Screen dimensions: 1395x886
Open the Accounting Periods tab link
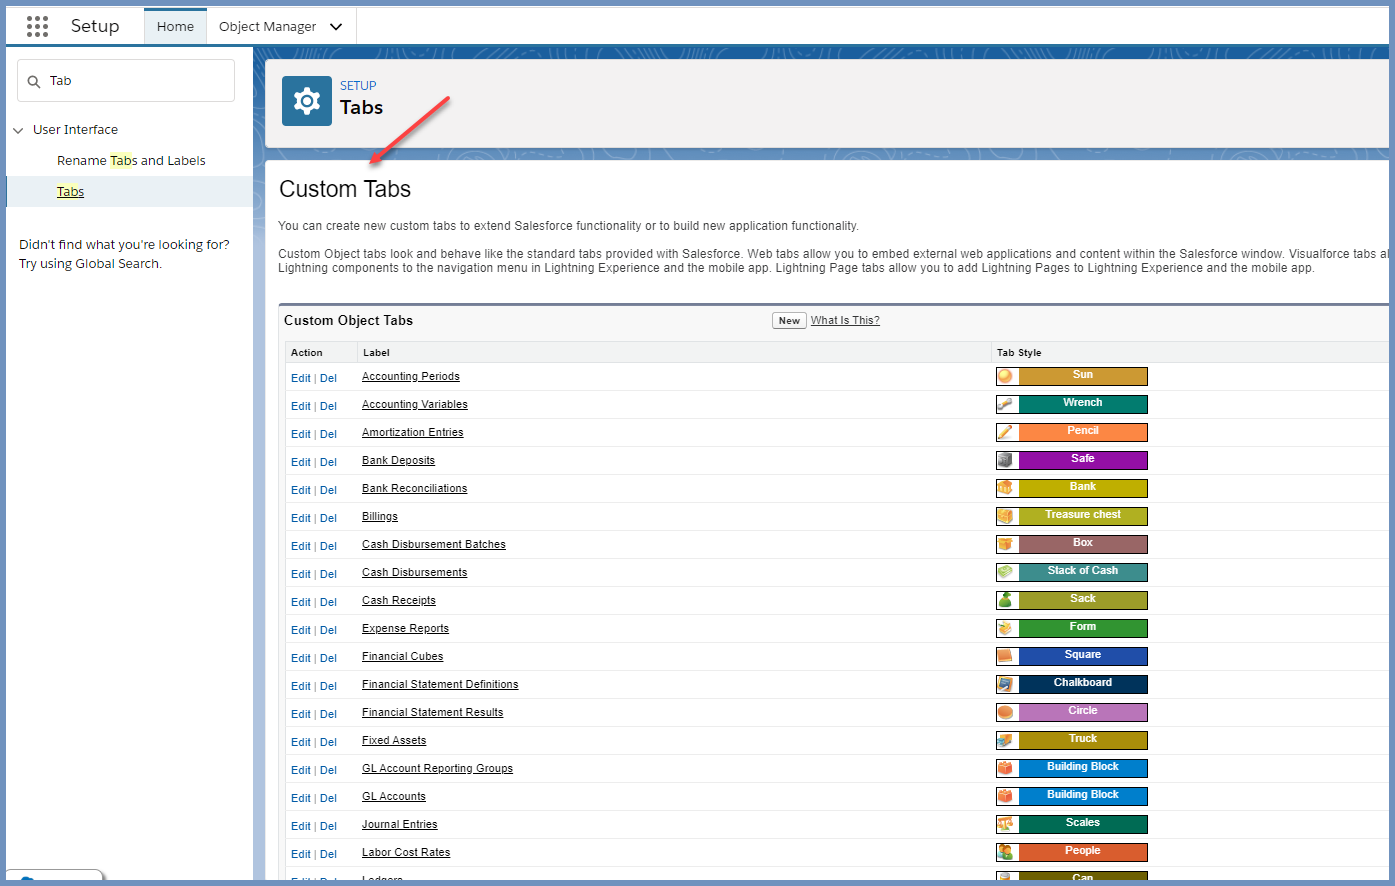[411, 376]
